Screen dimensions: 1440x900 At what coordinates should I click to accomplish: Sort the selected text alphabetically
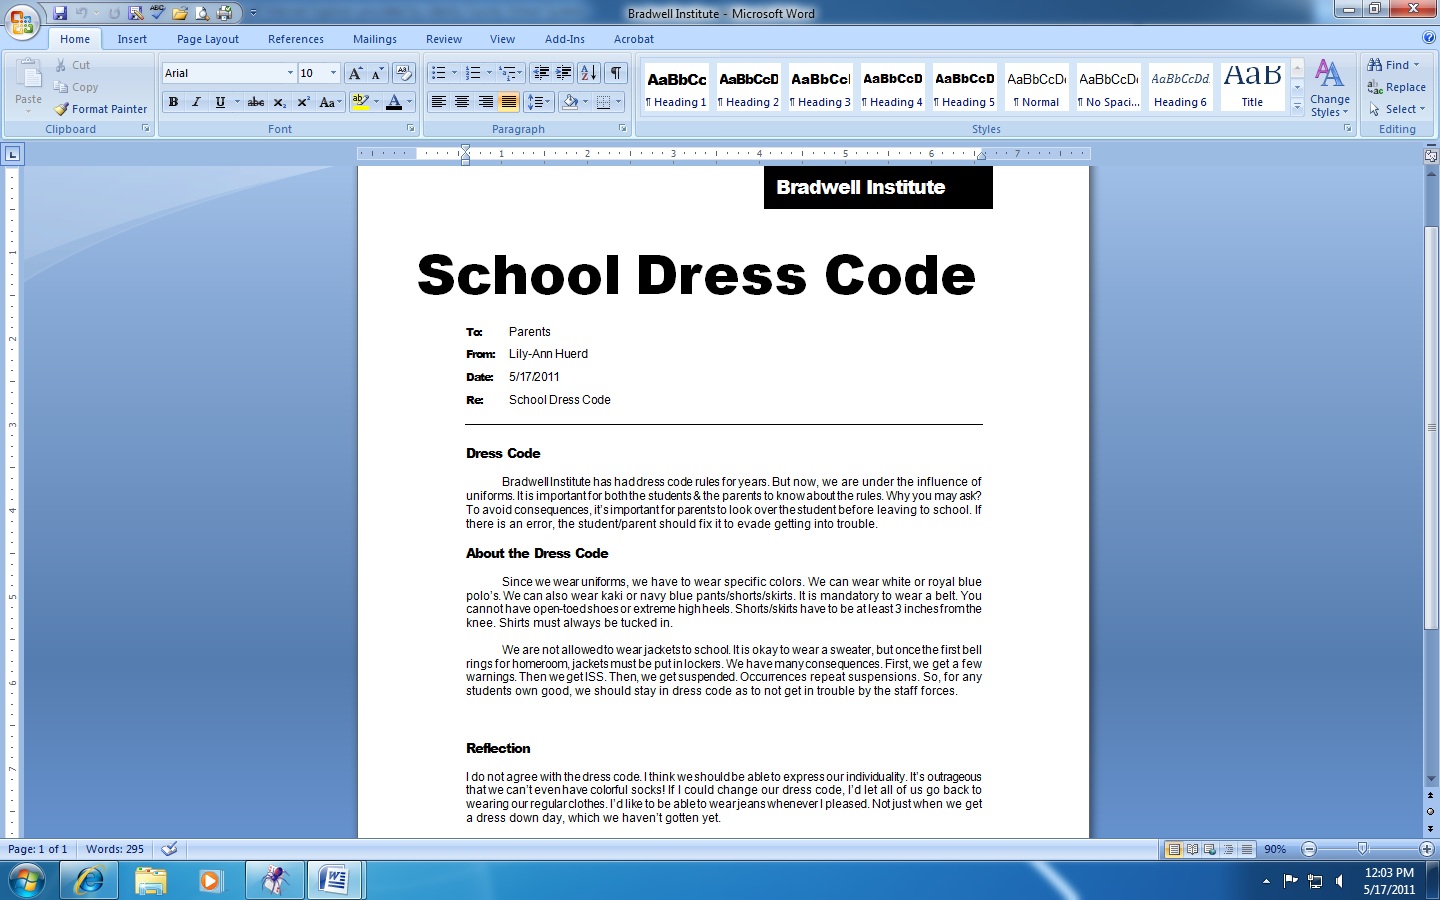point(586,72)
